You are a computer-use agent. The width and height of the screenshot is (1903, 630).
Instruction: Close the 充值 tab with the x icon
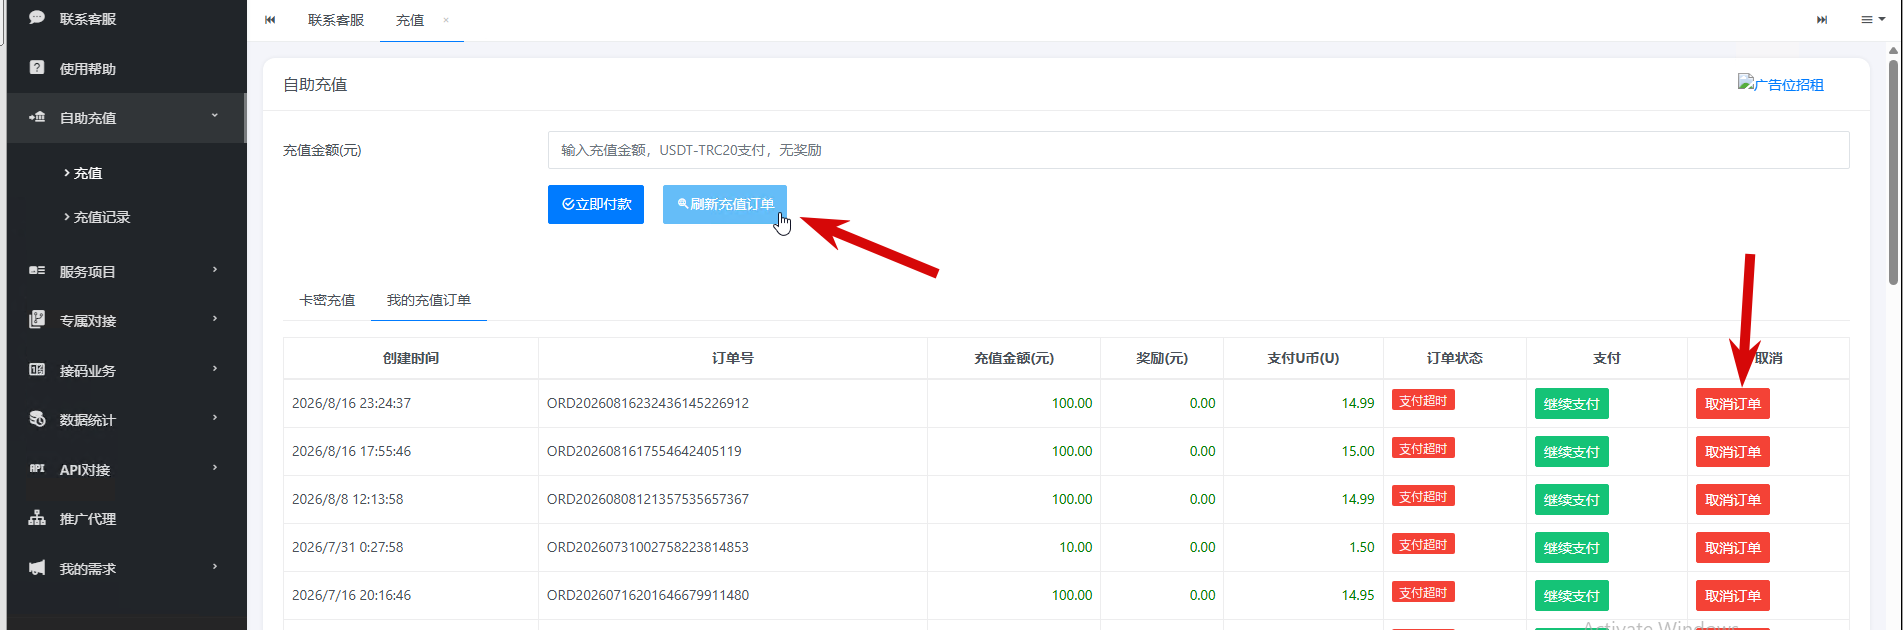446,20
